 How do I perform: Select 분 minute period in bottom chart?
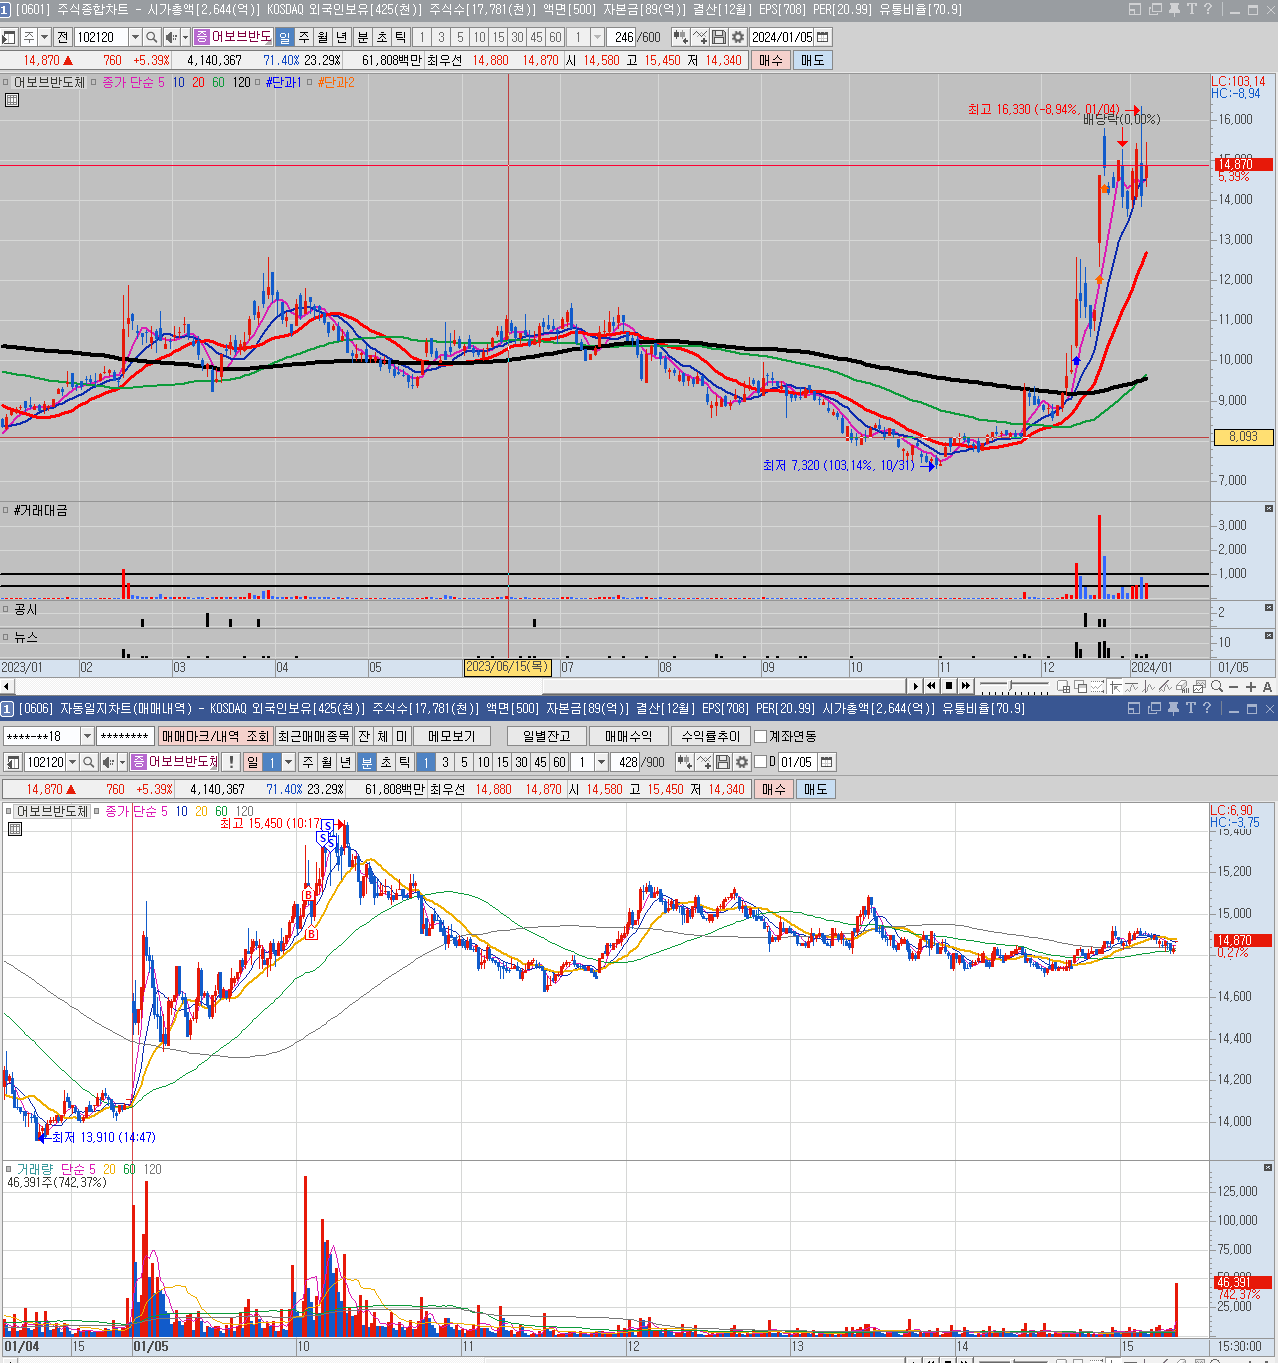(x=367, y=762)
